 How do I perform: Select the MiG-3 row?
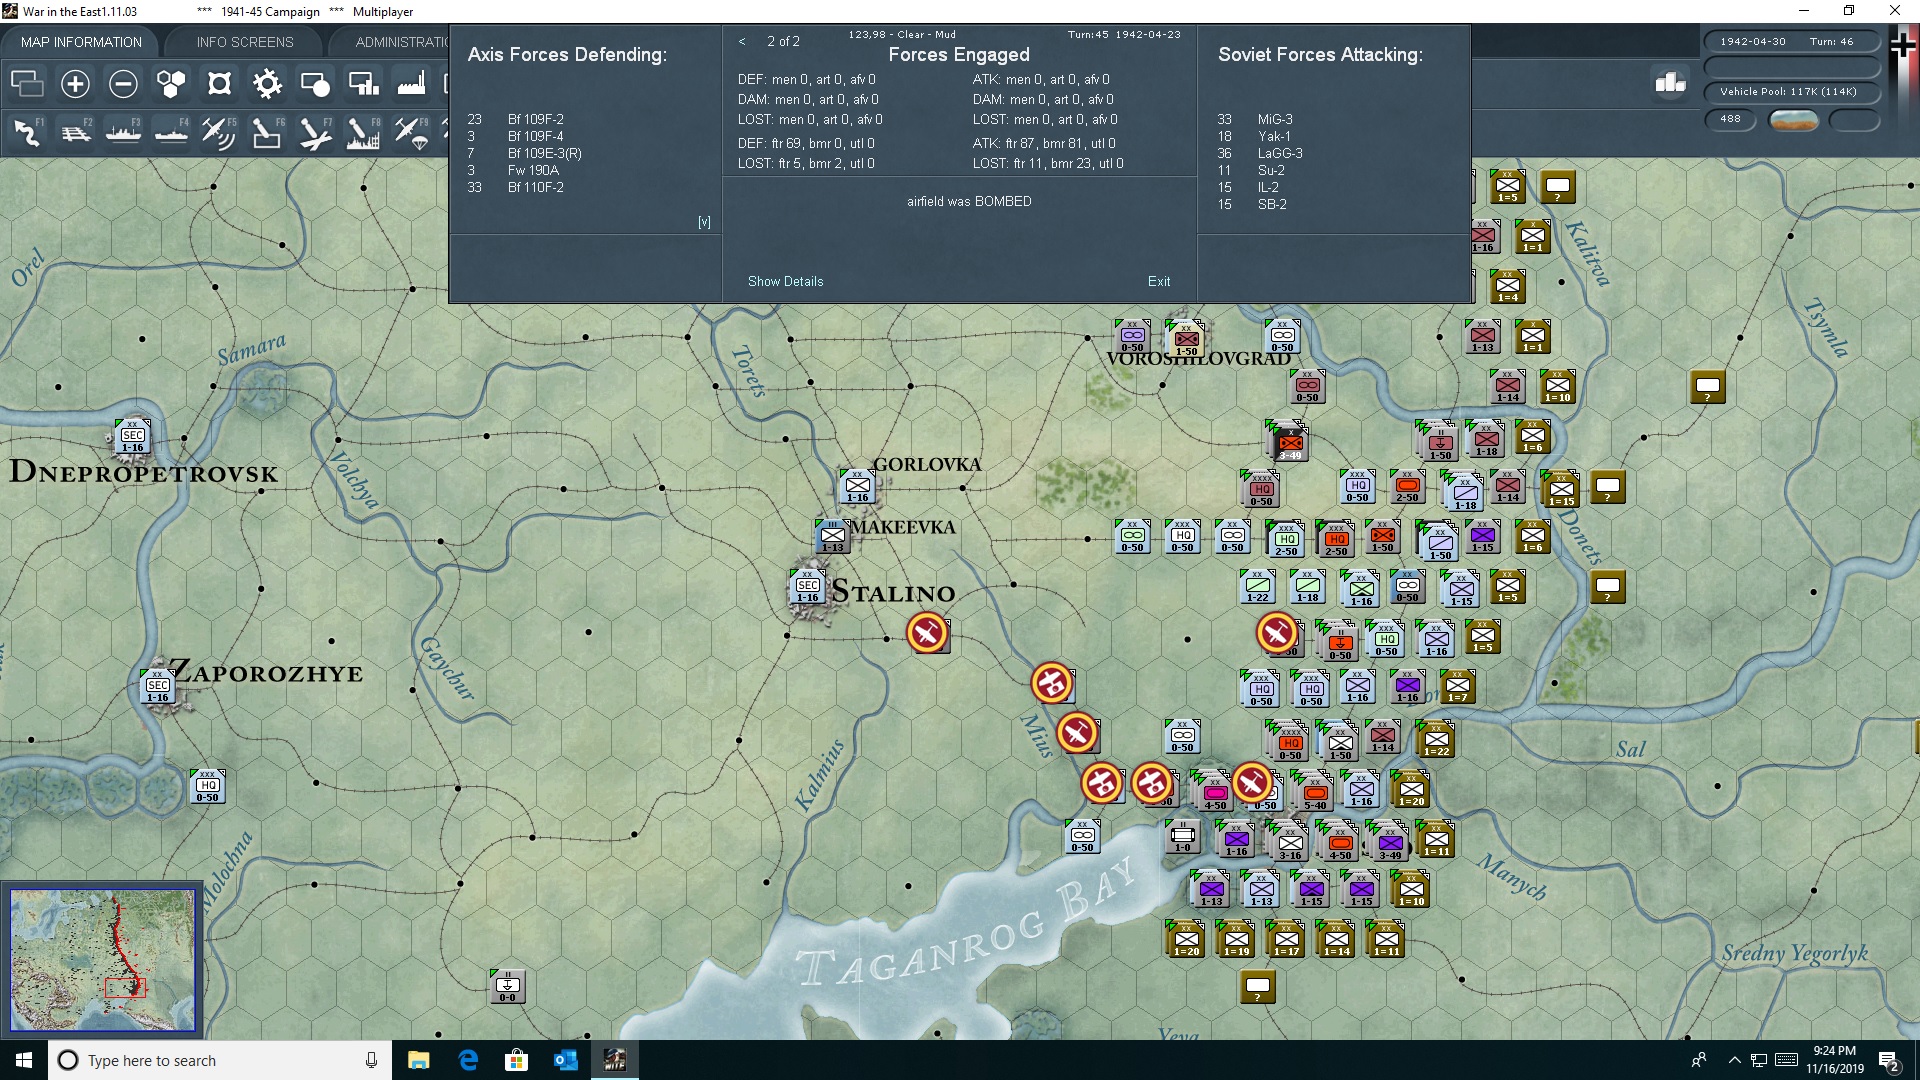tap(1254, 119)
